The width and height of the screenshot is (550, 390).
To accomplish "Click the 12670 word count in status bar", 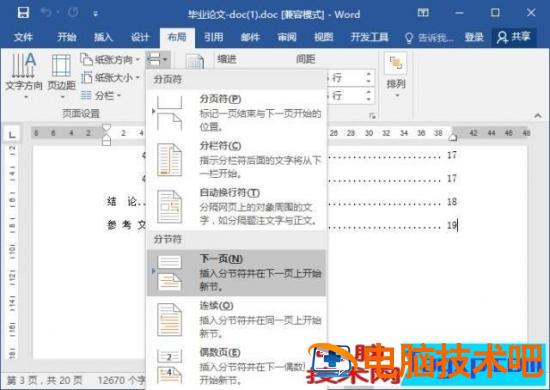I will (x=121, y=380).
